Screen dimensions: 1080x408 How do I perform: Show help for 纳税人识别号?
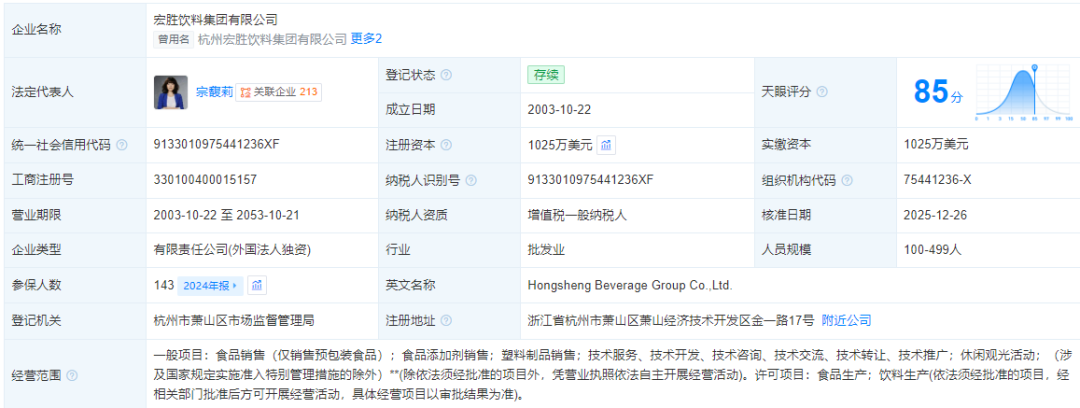click(x=471, y=181)
